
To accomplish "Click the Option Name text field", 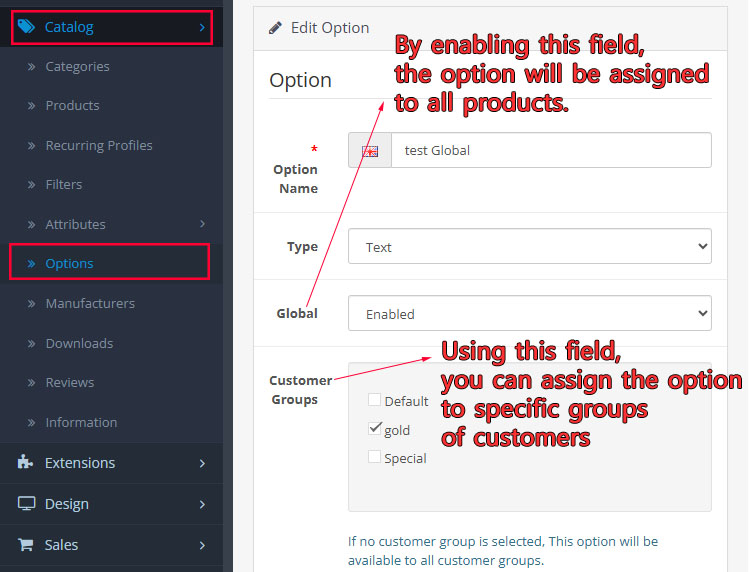I will (x=550, y=151).
